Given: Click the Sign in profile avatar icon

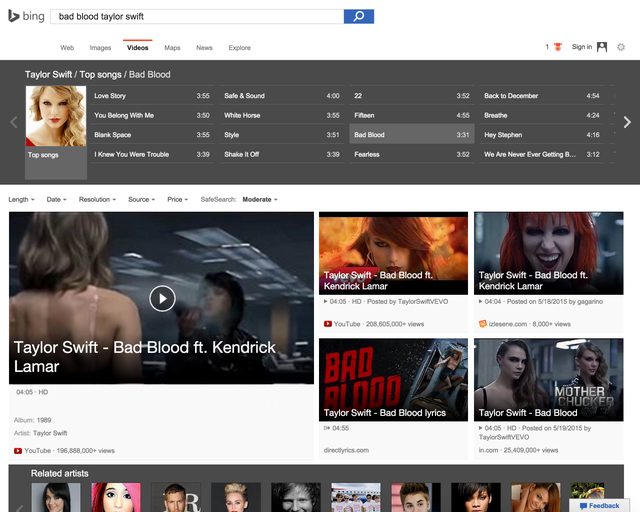Looking at the screenshot, I should (602, 47).
